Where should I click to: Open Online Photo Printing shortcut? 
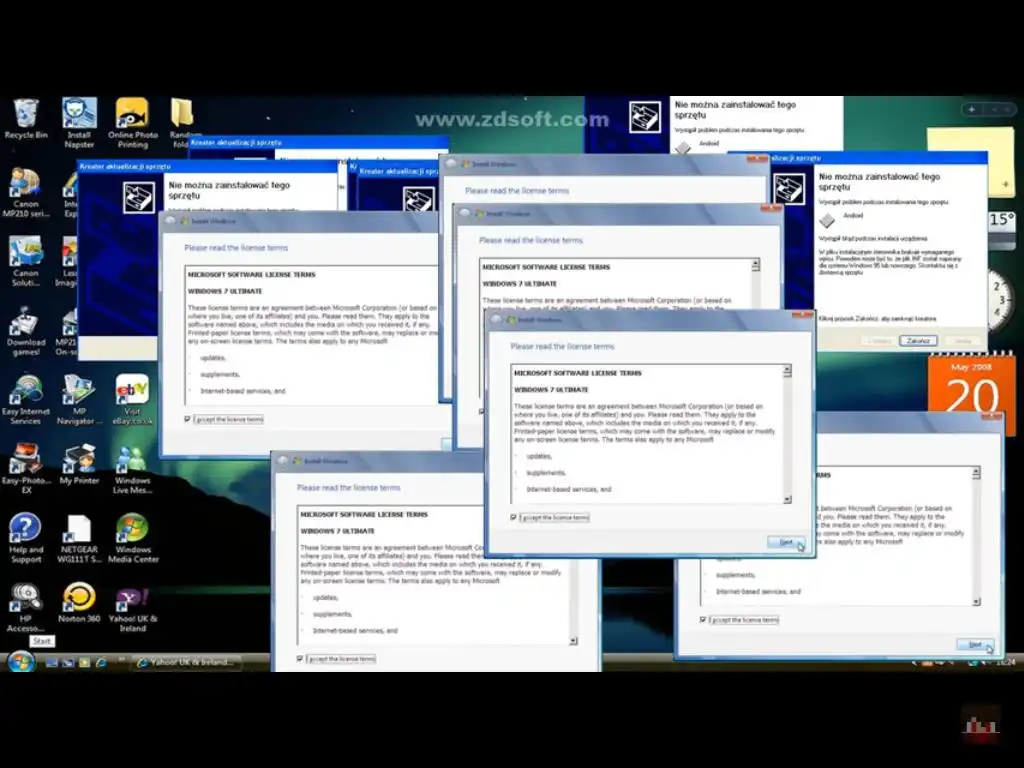[x=133, y=123]
